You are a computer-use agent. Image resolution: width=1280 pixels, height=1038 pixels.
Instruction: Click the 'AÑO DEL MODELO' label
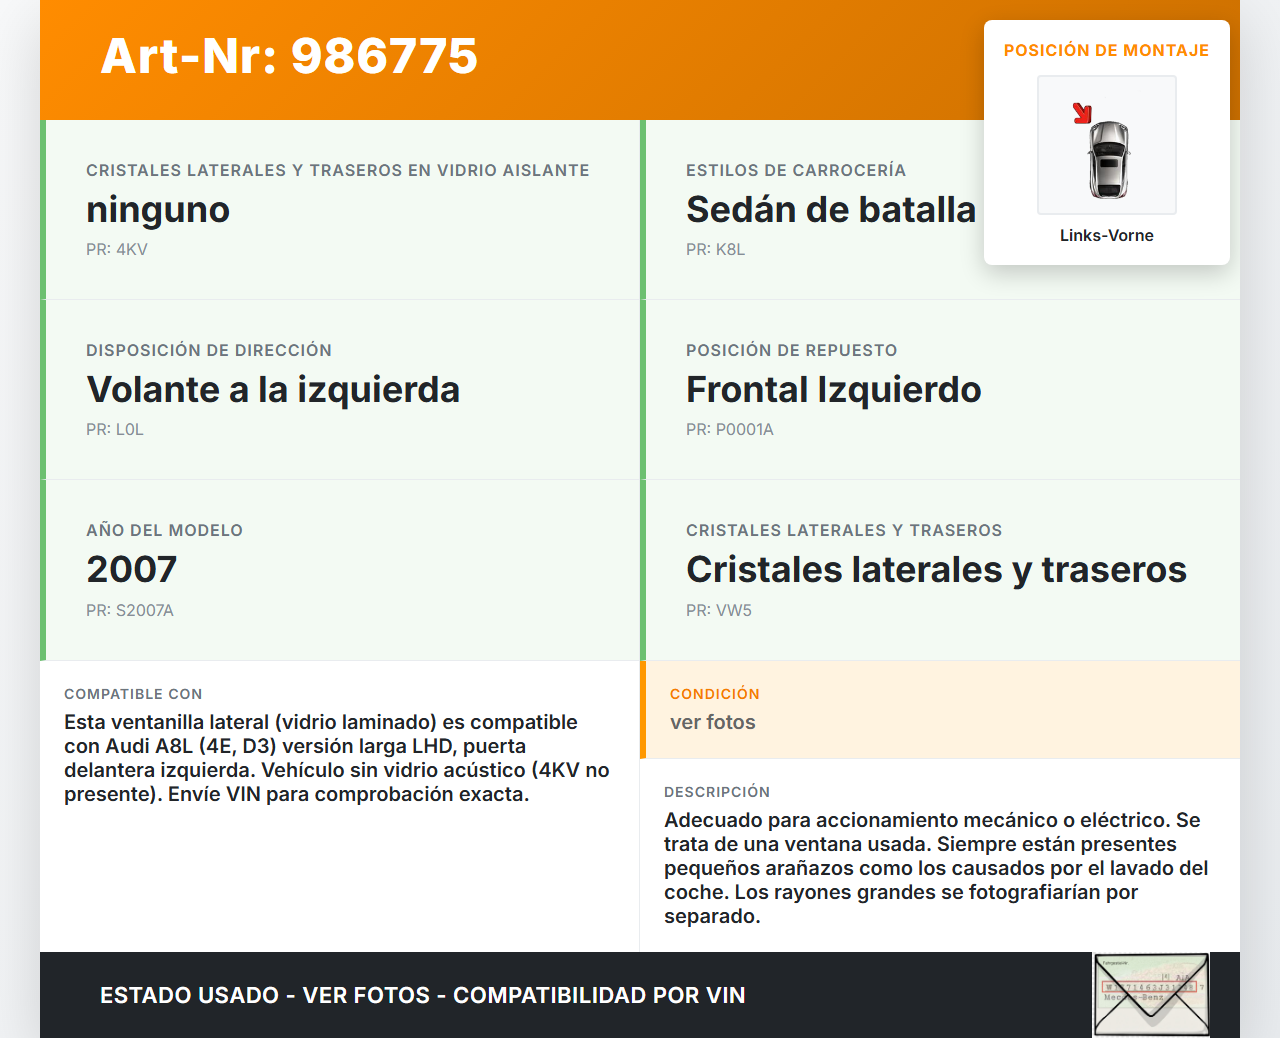(x=165, y=530)
